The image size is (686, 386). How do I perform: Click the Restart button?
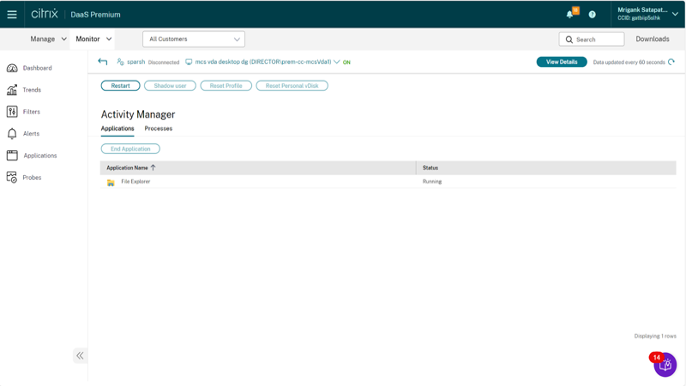point(120,86)
